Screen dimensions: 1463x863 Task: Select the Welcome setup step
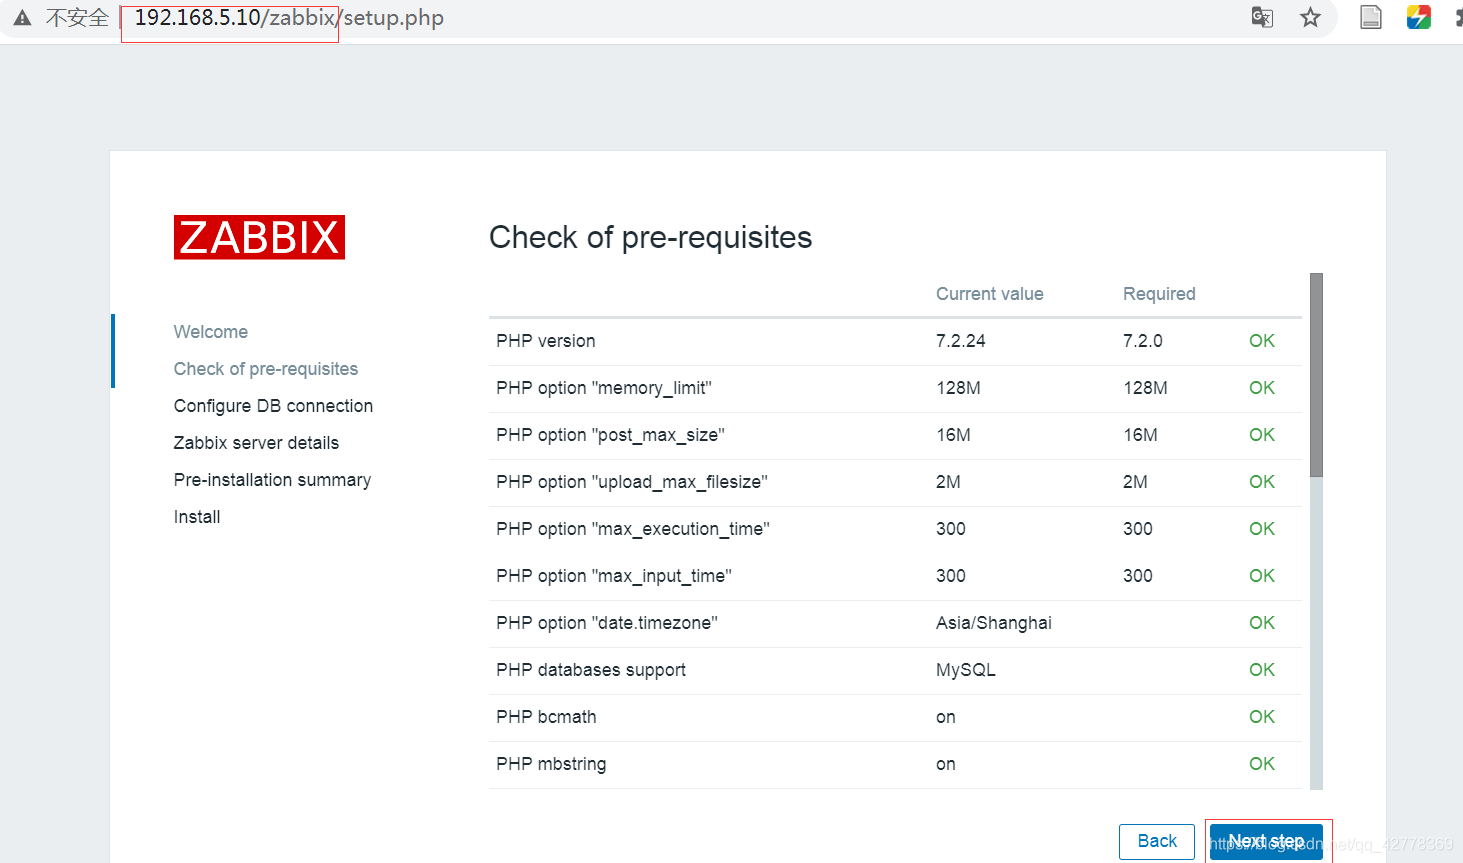point(211,332)
